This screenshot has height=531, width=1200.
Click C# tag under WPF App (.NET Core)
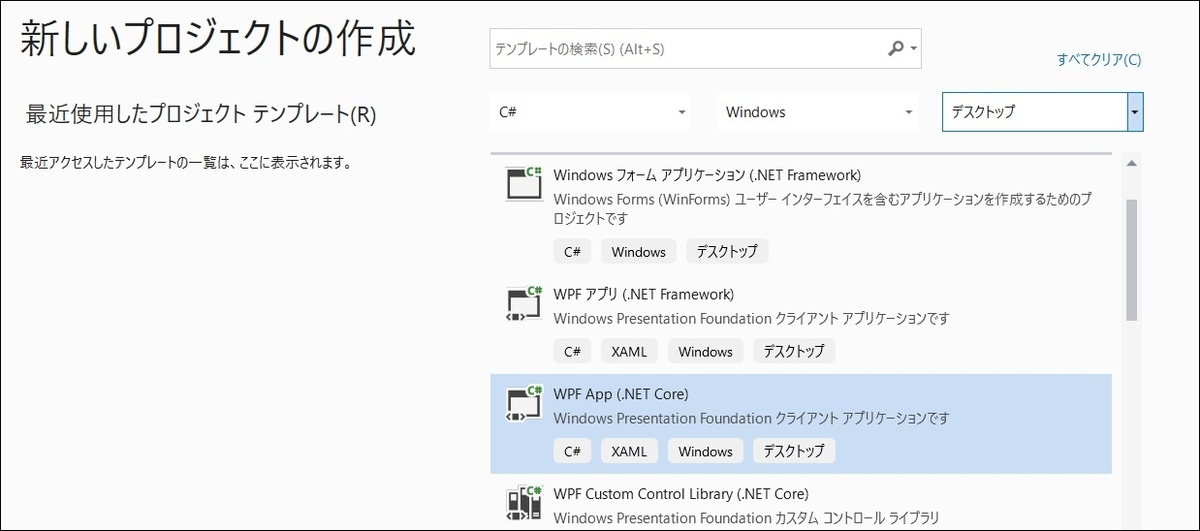tap(572, 452)
